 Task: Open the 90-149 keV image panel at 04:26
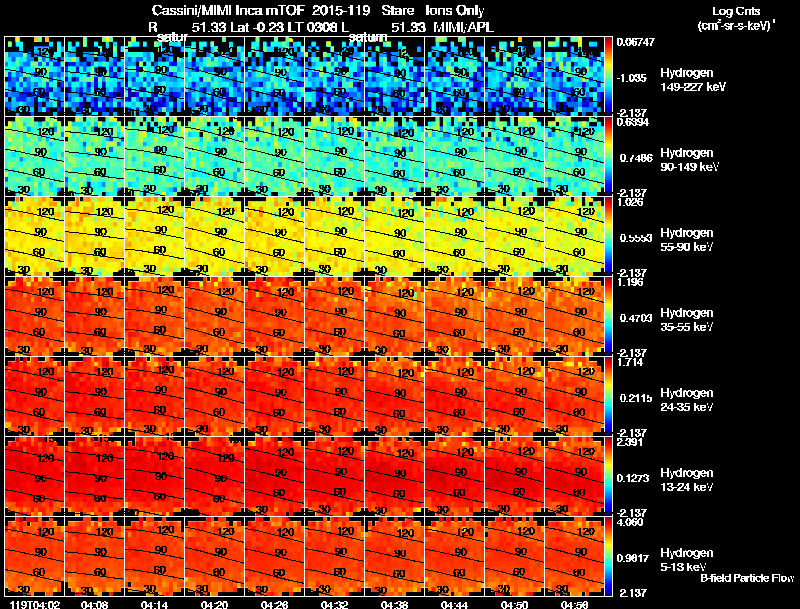(x=274, y=156)
